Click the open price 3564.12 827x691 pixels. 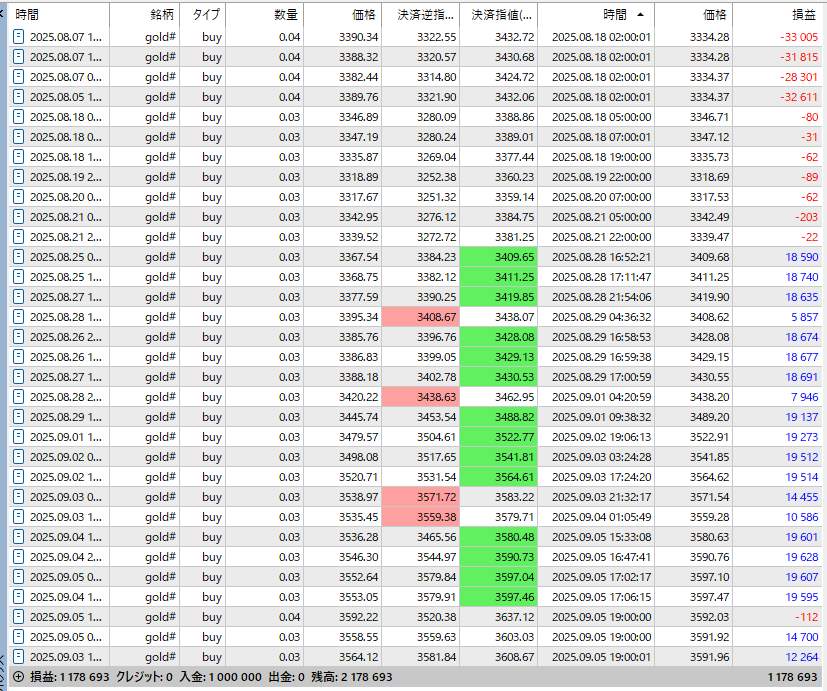[x=359, y=657]
